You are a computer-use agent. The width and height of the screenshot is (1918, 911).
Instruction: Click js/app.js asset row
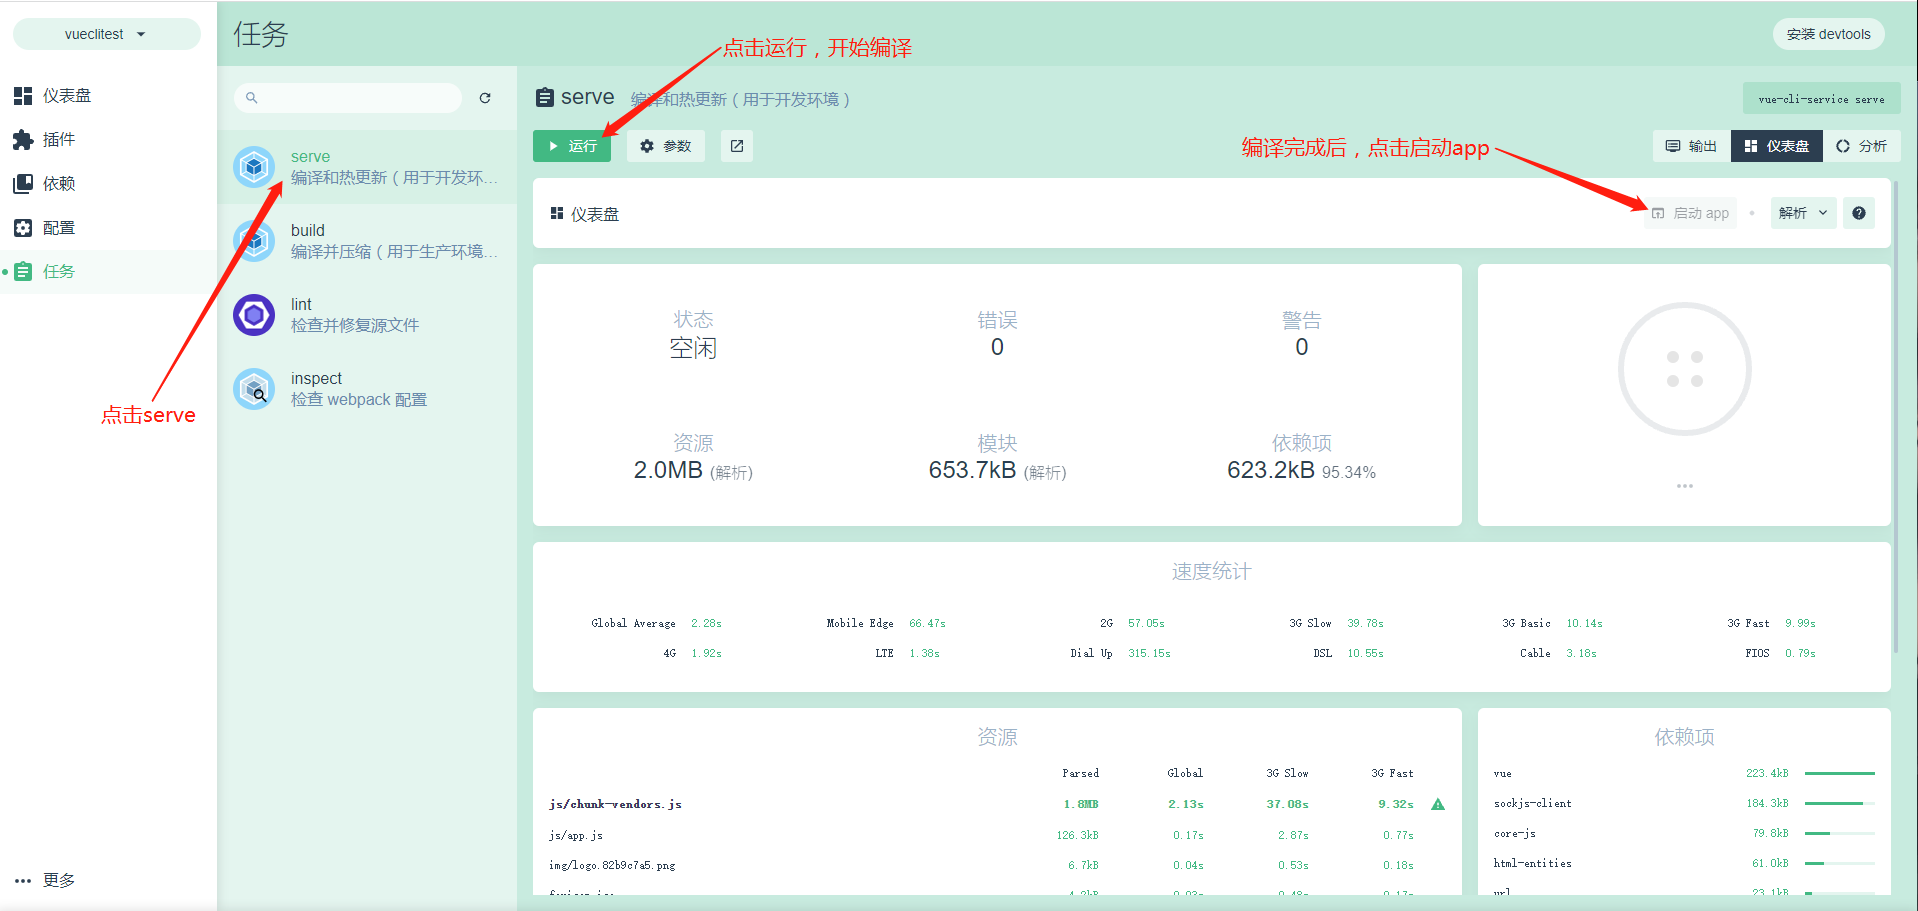[x=997, y=835]
